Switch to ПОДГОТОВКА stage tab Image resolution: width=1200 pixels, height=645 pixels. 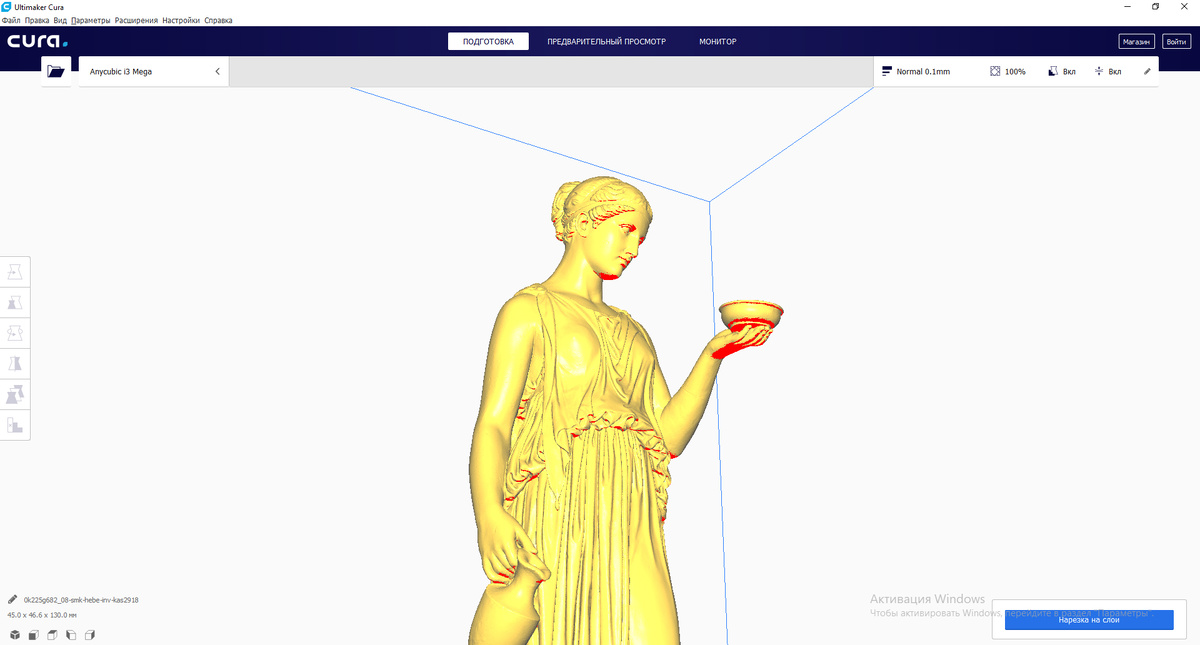click(x=488, y=42)
